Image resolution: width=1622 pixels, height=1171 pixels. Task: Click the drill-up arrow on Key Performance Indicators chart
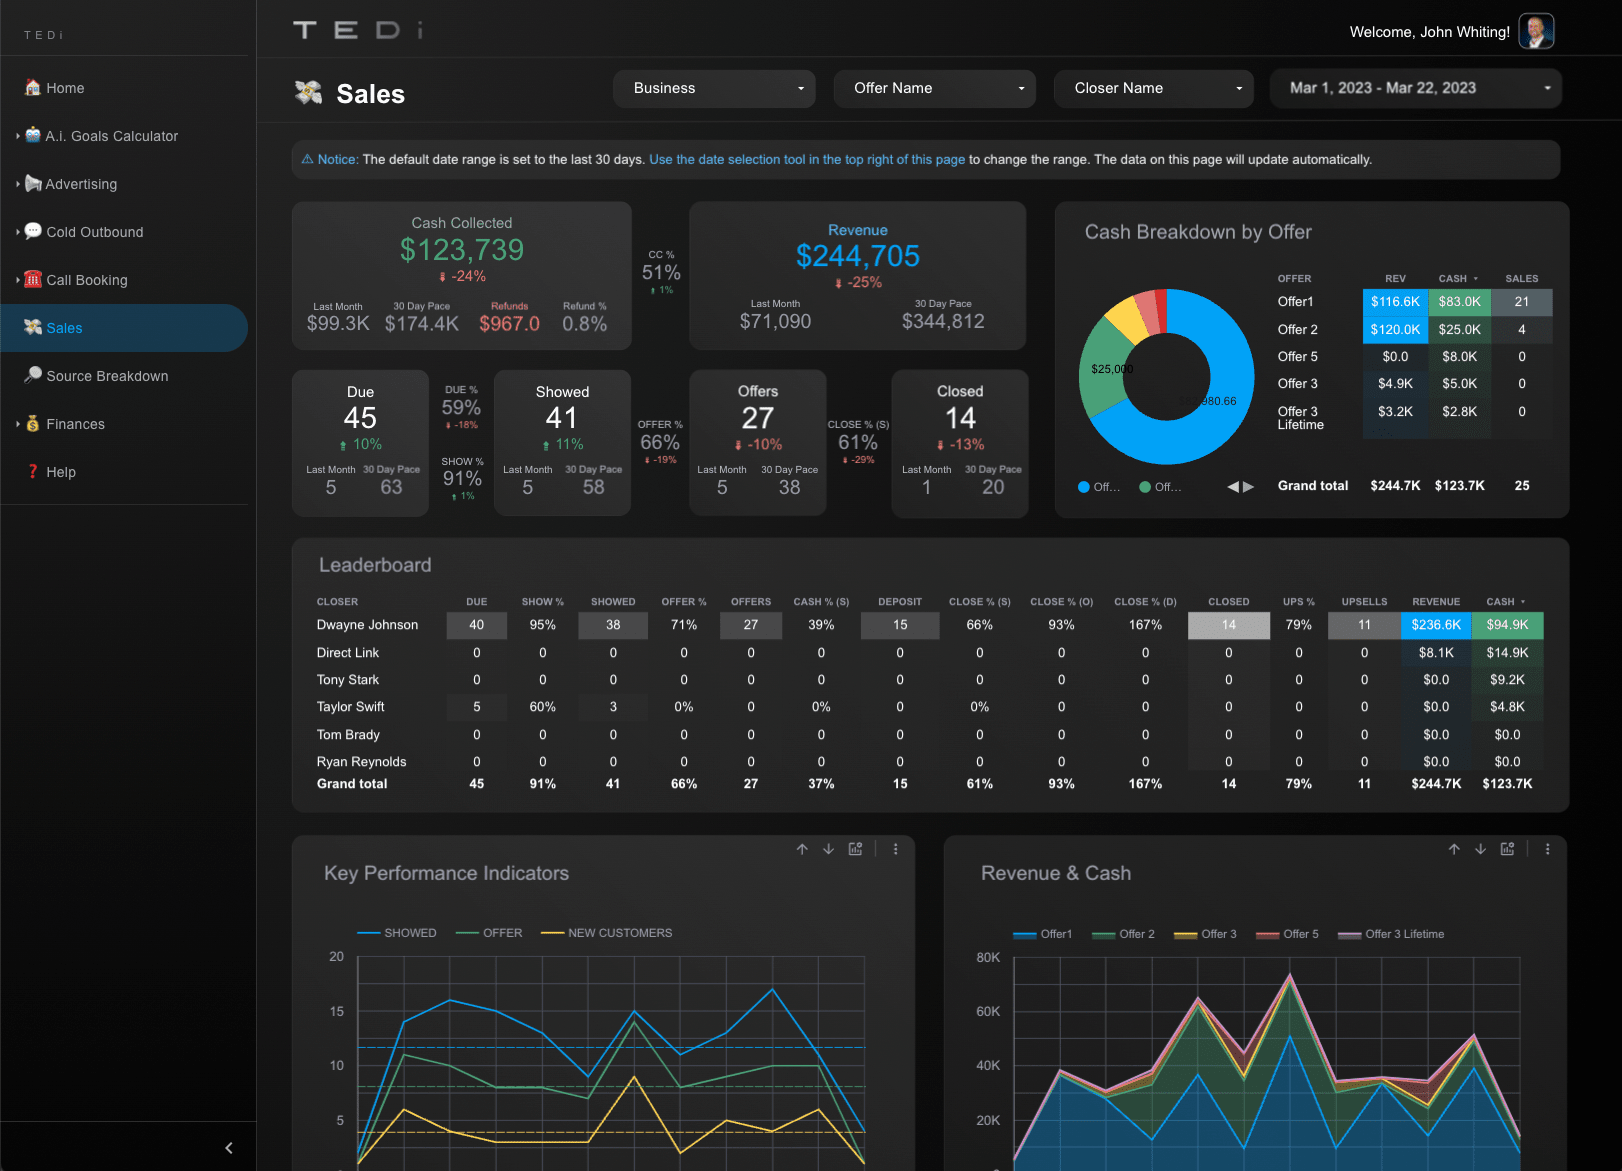pyautogui.click(x=802, y=849)
